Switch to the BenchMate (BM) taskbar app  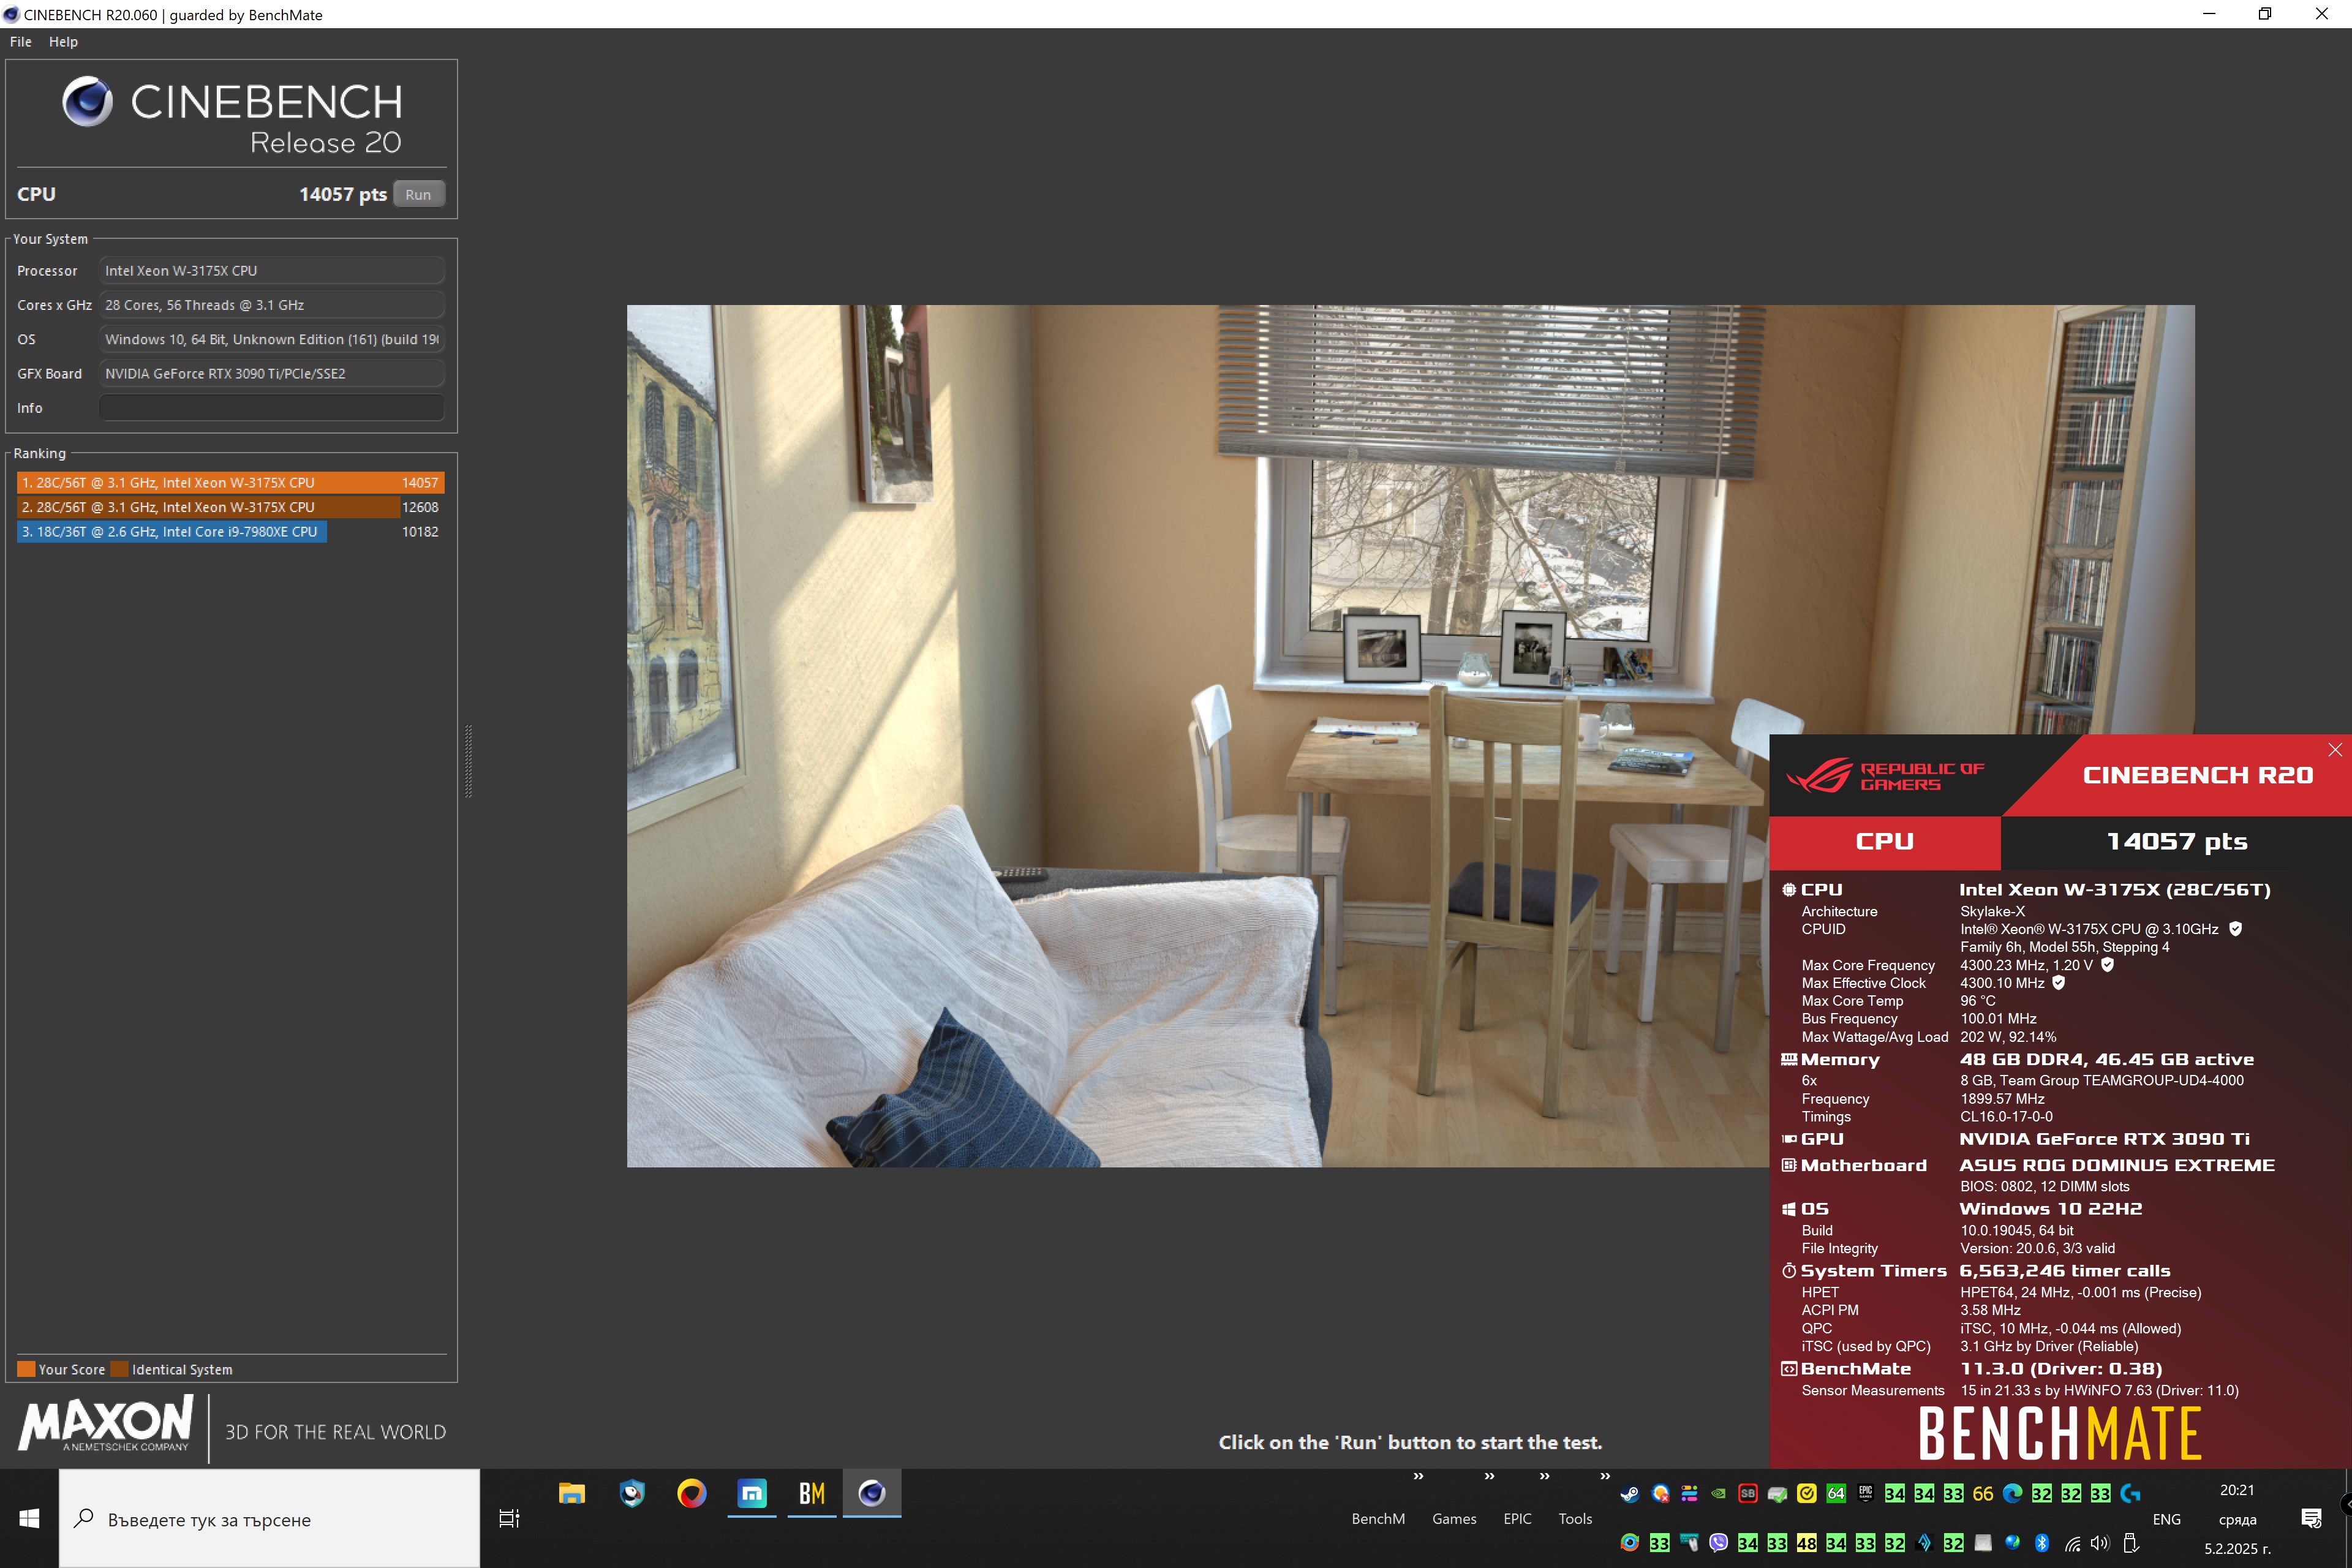pyautogui.click(x=812, y=1494)
